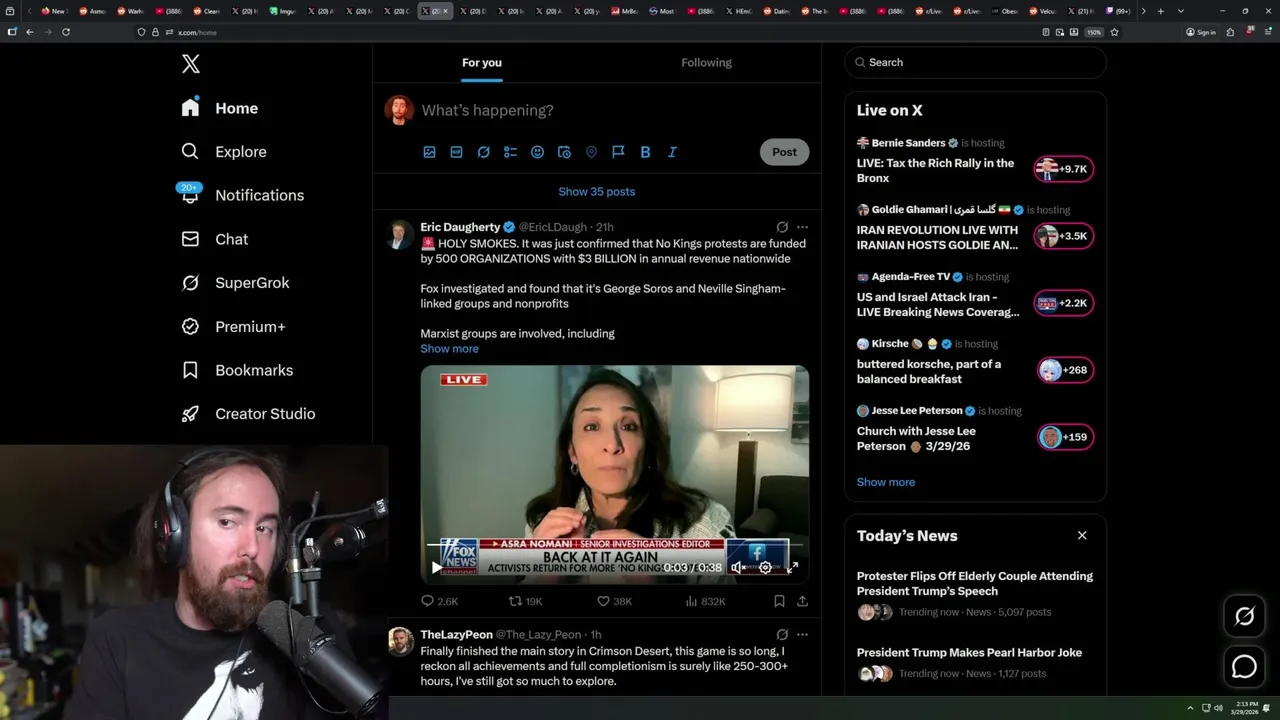Close the Today's News panel

coord(1082,536)
